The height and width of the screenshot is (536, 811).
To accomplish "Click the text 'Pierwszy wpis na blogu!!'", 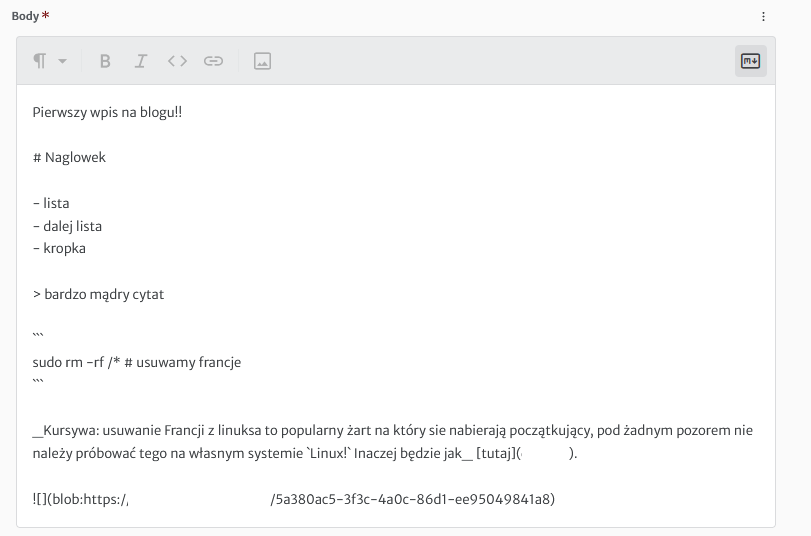I will pyautogui.click(x=107, y=112).
